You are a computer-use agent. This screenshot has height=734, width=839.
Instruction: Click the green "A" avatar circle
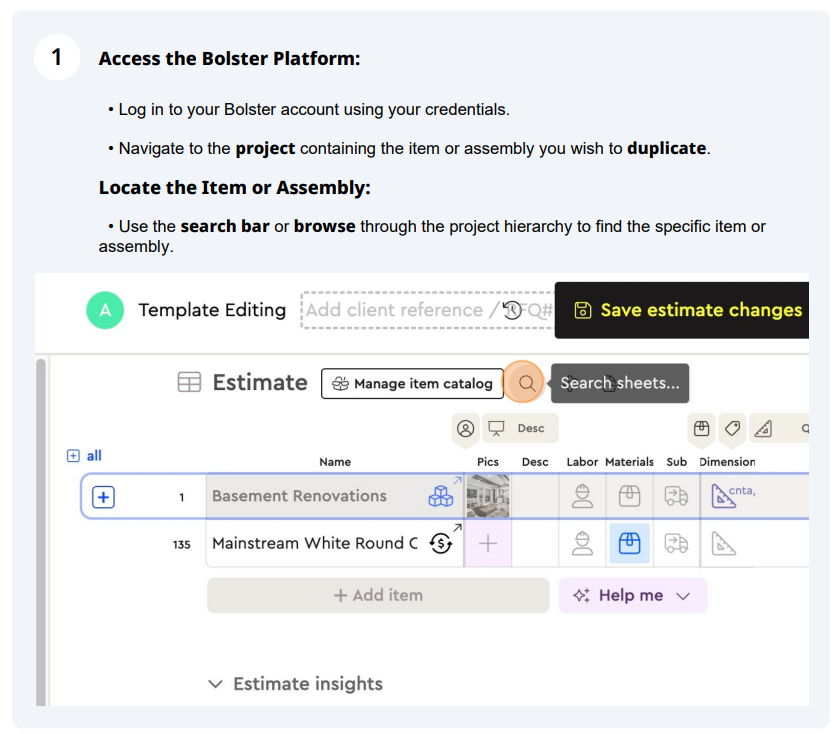[105, 310]
